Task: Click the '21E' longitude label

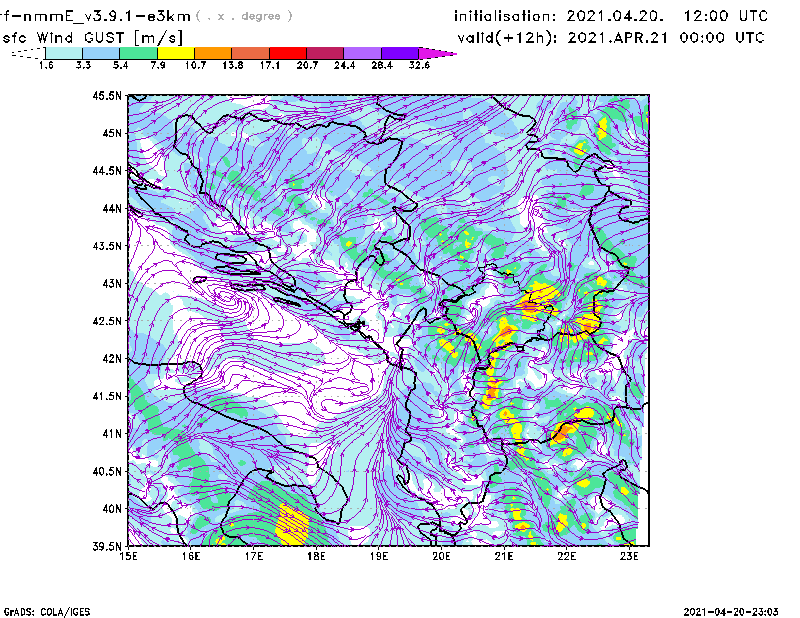Action: pos(504,556)
